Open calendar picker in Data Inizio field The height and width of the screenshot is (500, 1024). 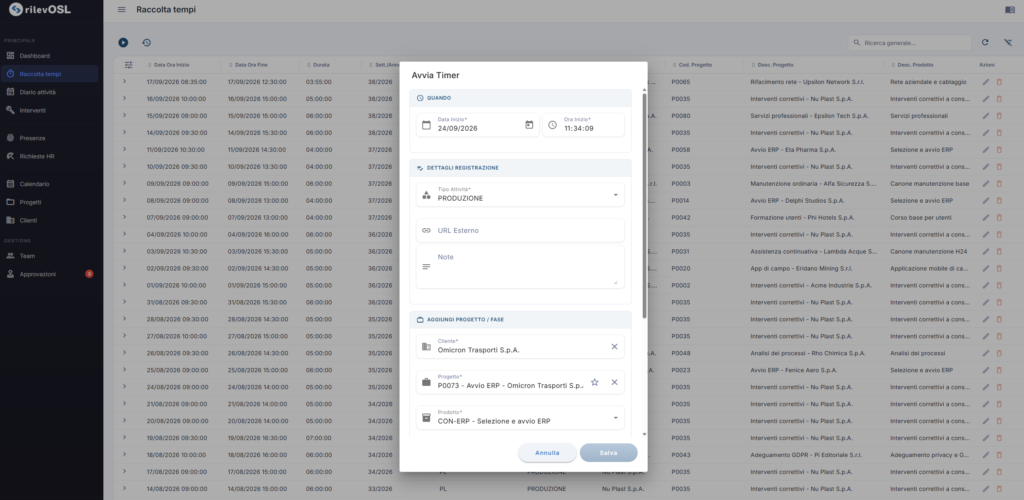coord(529,125)
